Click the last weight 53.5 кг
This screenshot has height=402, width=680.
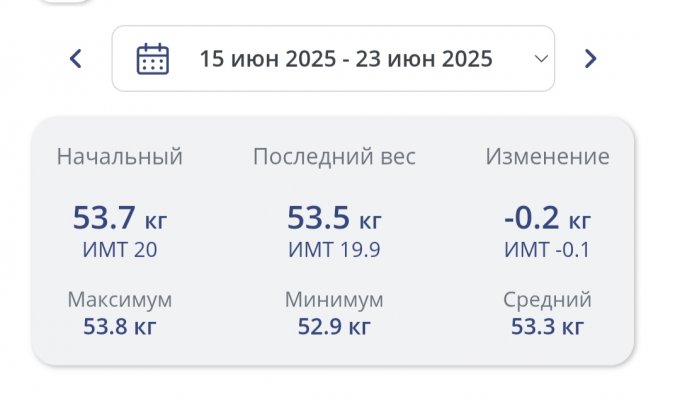click(x=334, y=218)
